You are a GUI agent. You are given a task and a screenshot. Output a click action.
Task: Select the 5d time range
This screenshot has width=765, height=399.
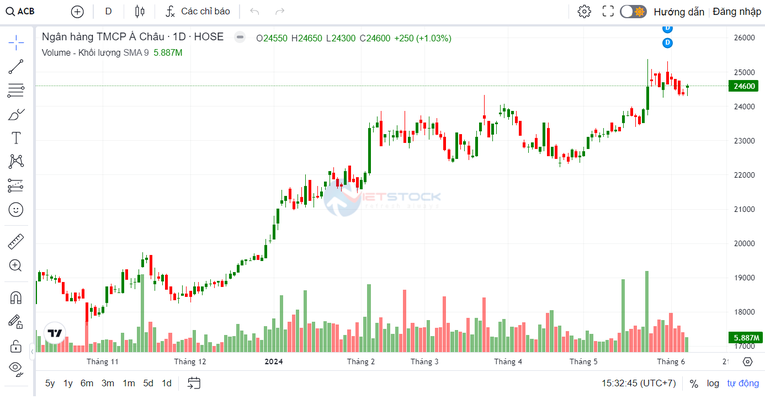point(148,383)
